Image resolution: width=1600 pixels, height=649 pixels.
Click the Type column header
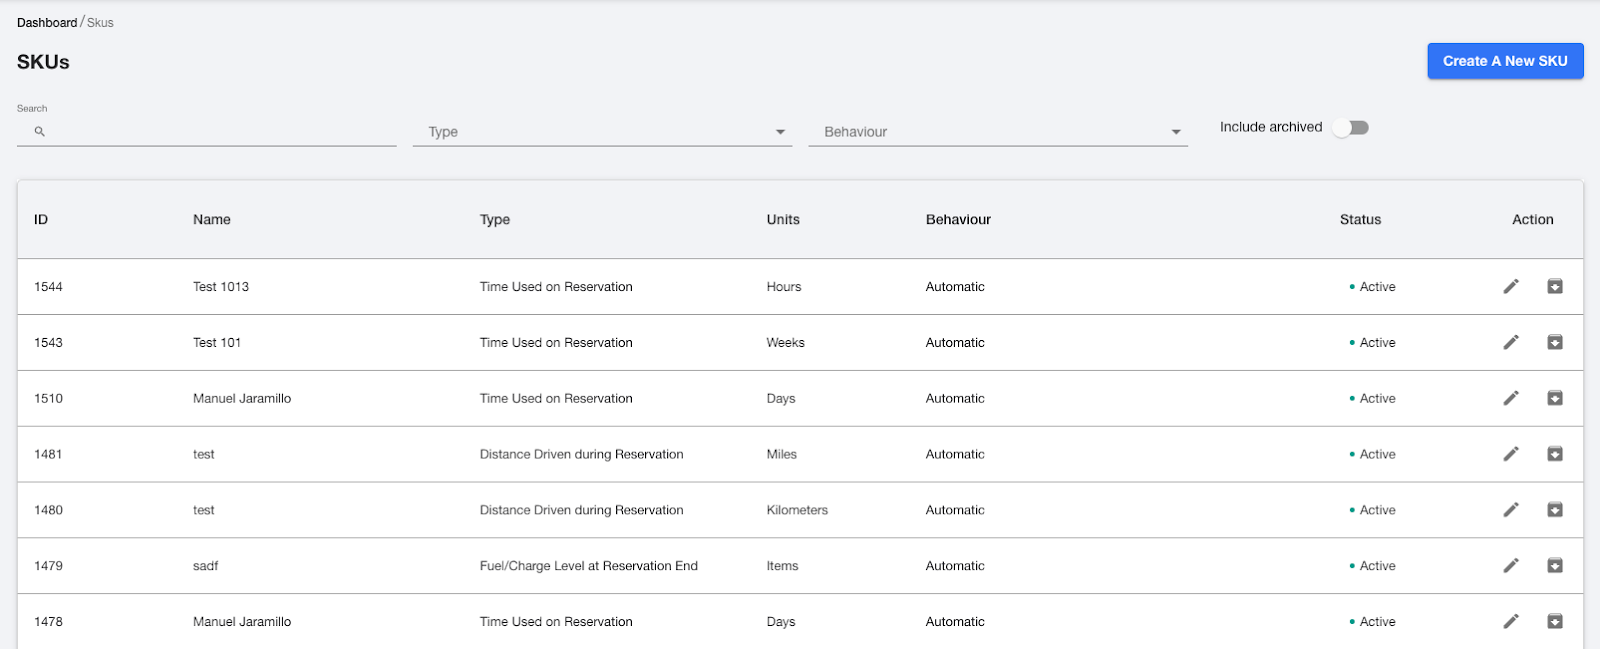point(495,220)
